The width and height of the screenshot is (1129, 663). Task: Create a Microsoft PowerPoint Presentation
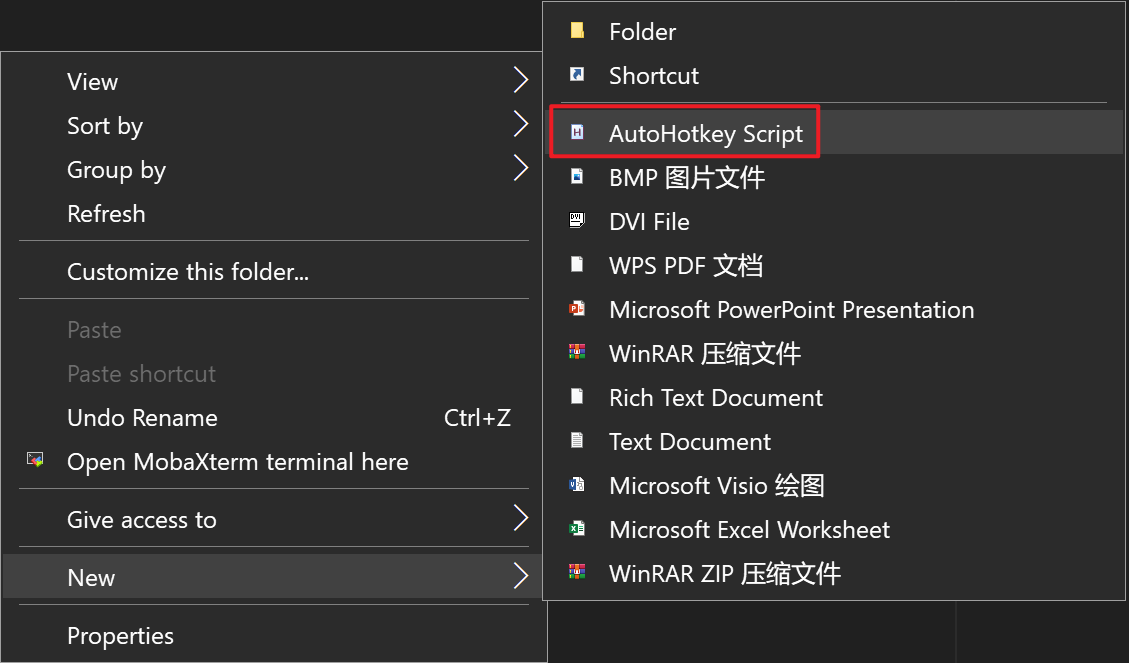pos(835,310)
